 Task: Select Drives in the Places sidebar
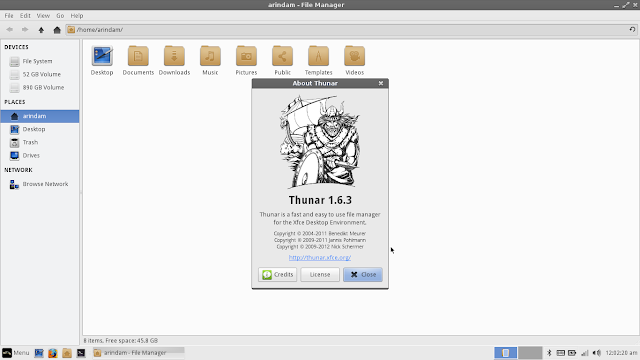[40, 155]
